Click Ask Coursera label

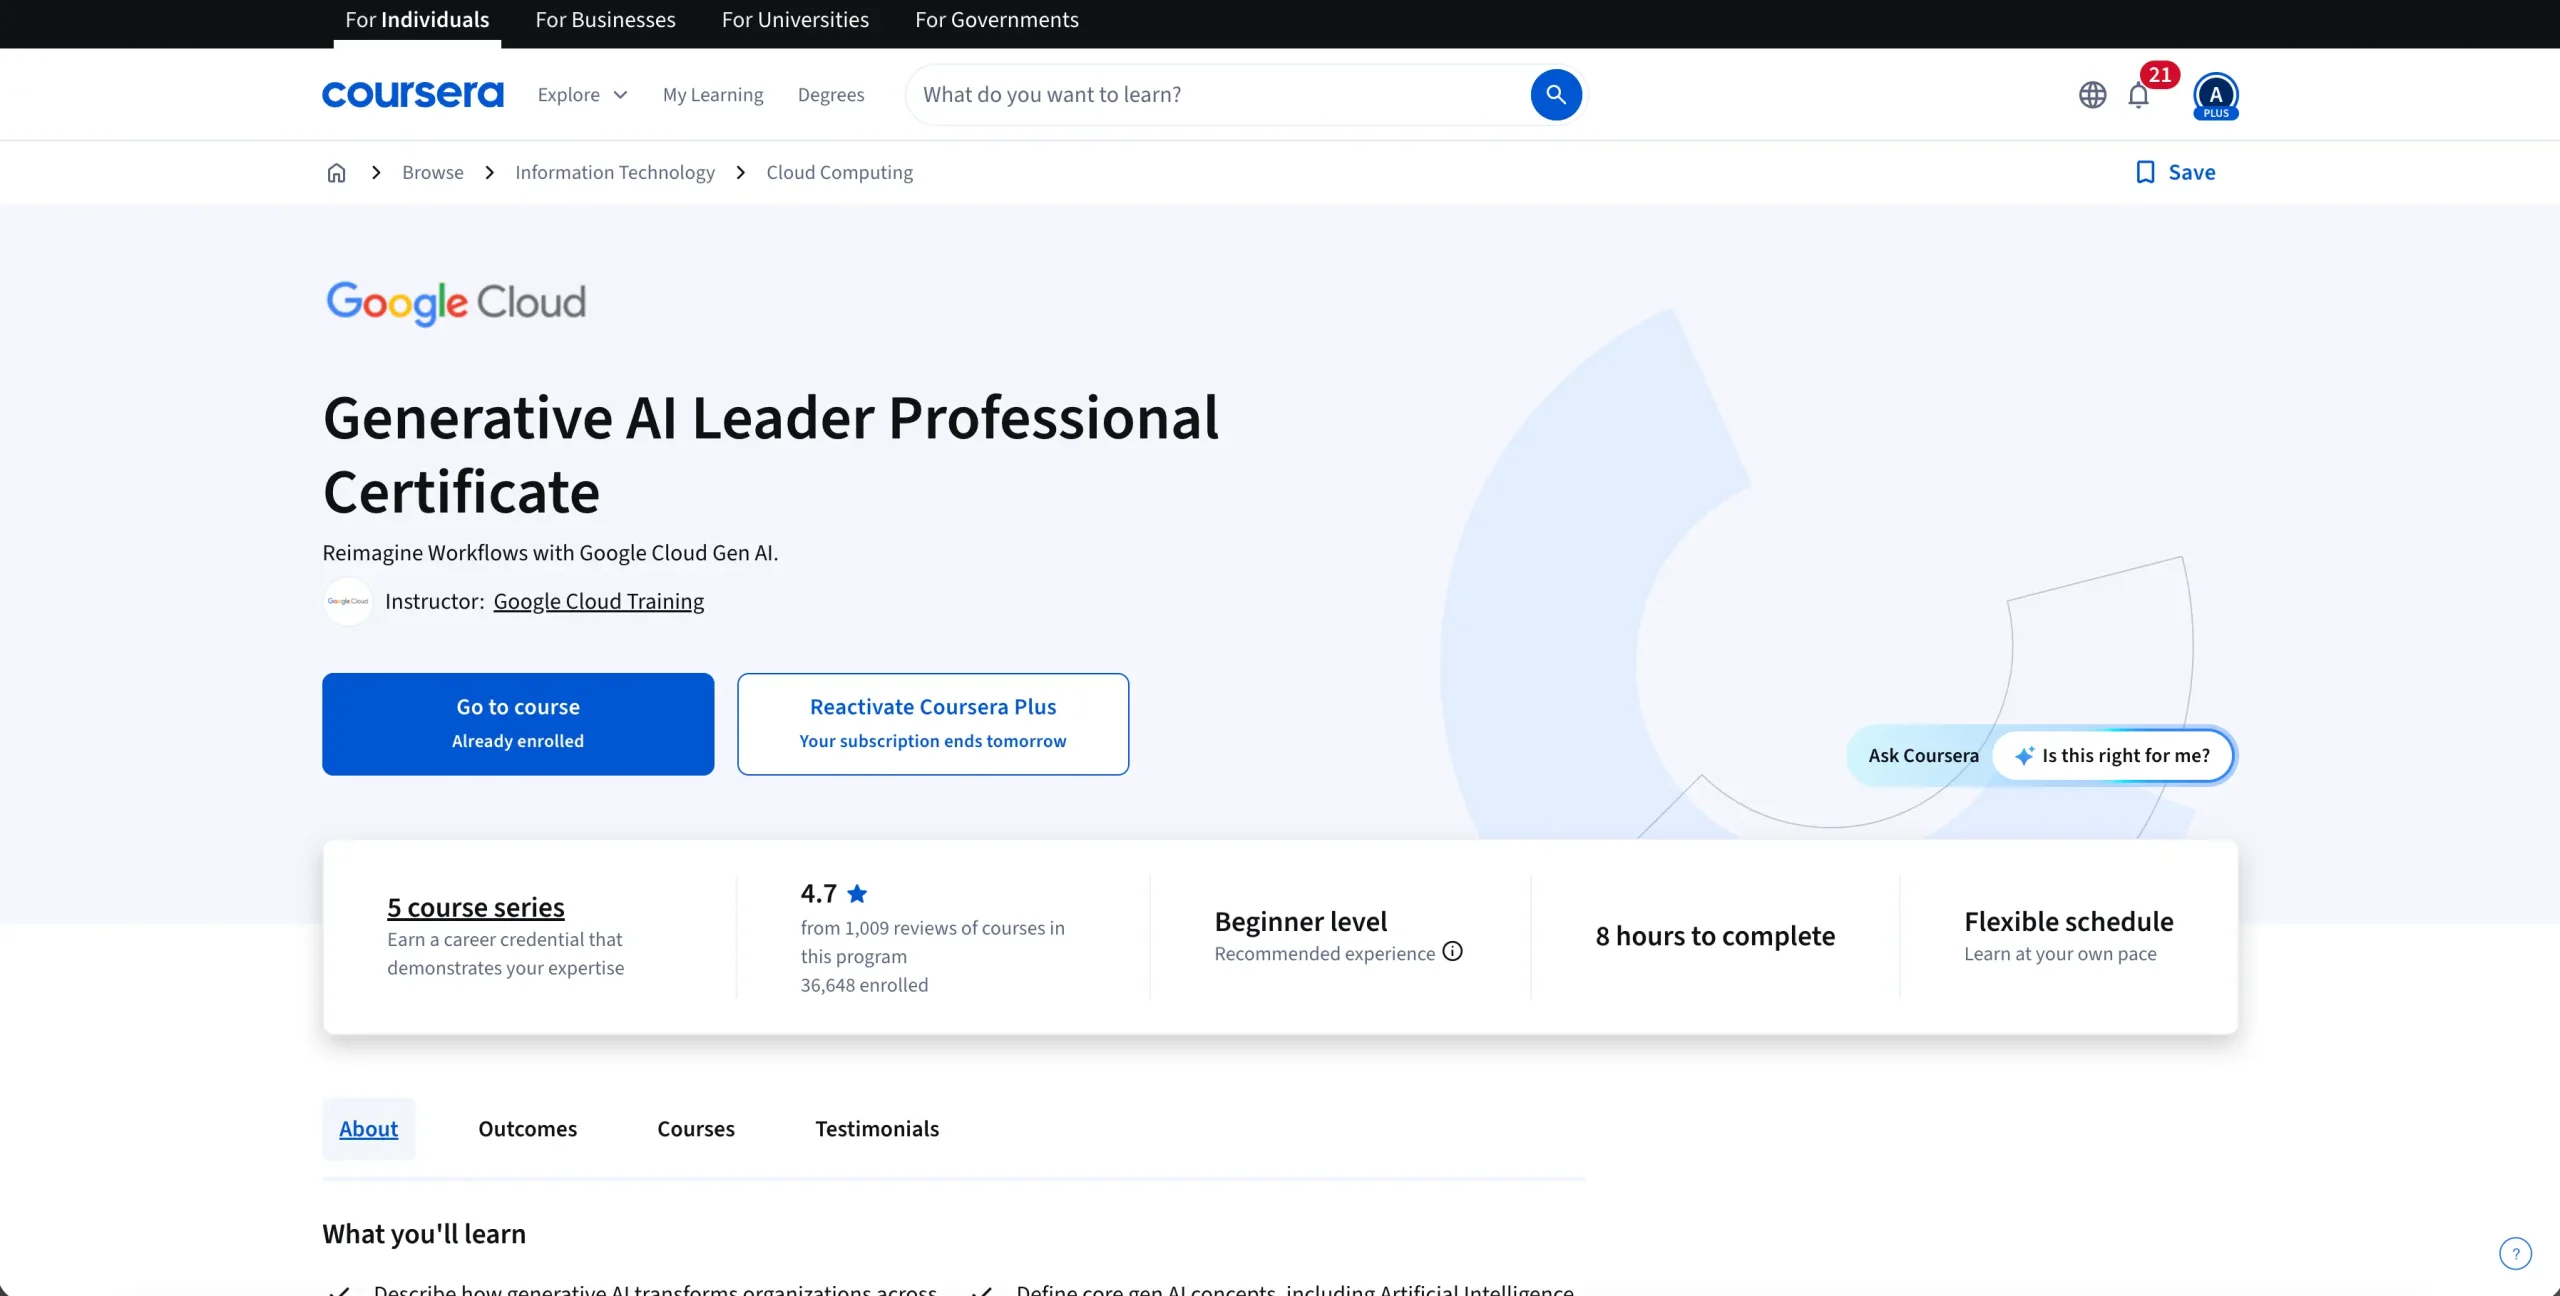pyautogui.click(x=1923, y=756)
